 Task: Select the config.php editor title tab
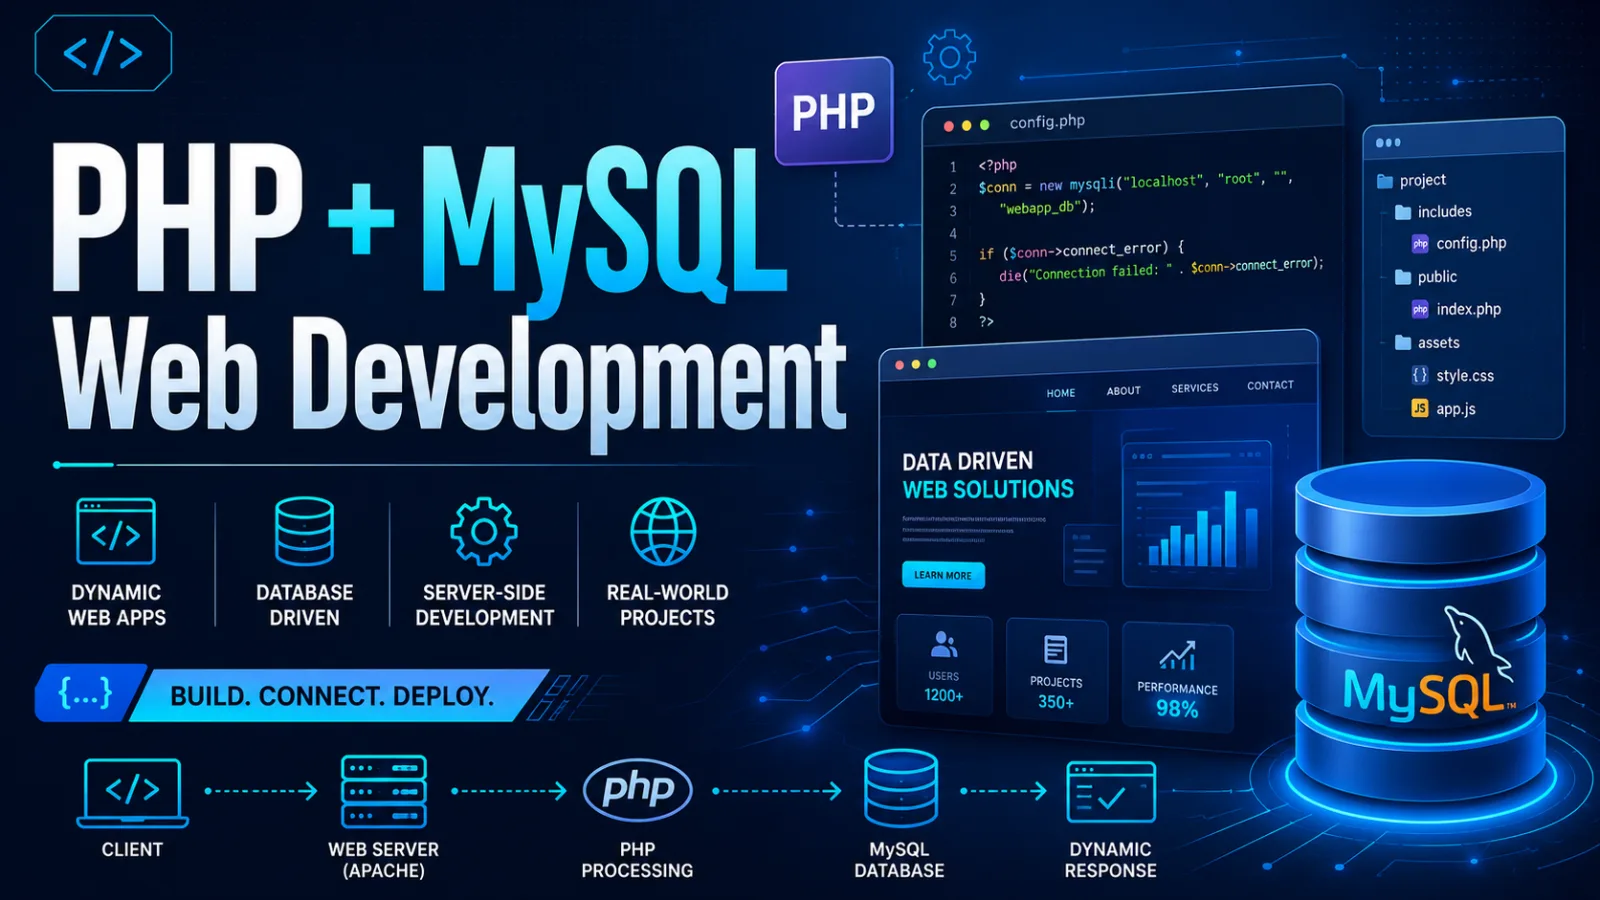tap(1047, 122)
